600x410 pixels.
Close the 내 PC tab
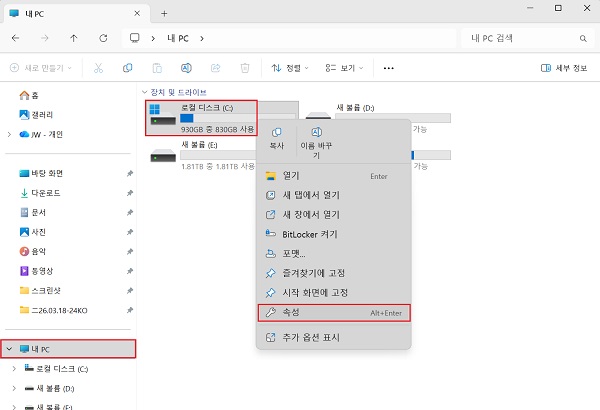(x=137, y=13)
